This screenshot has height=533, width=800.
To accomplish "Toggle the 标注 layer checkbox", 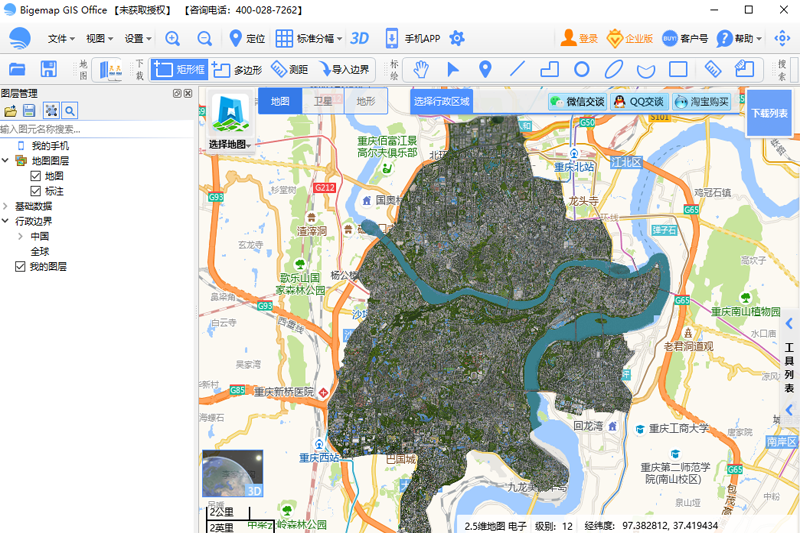I will click(36, 191).
